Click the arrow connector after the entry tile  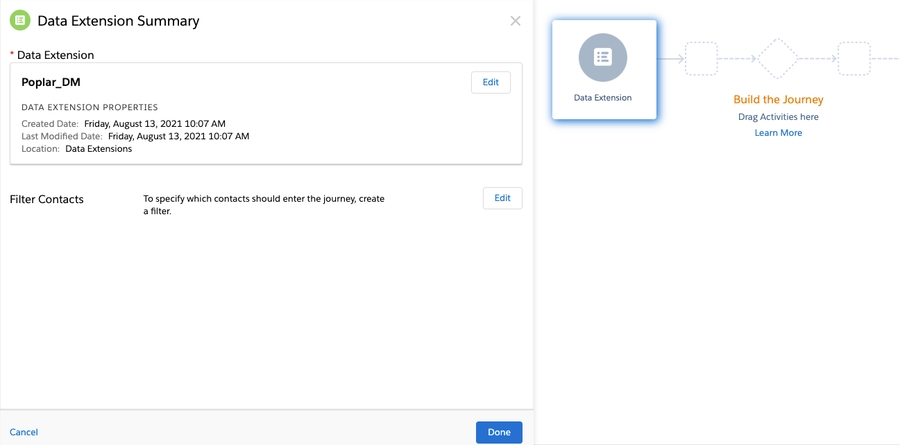click(671, 59)
